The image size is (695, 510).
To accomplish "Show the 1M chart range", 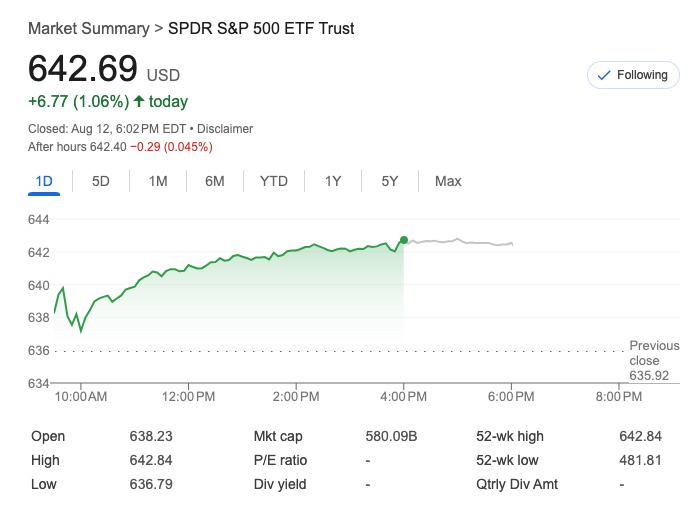I will [158, 181].
